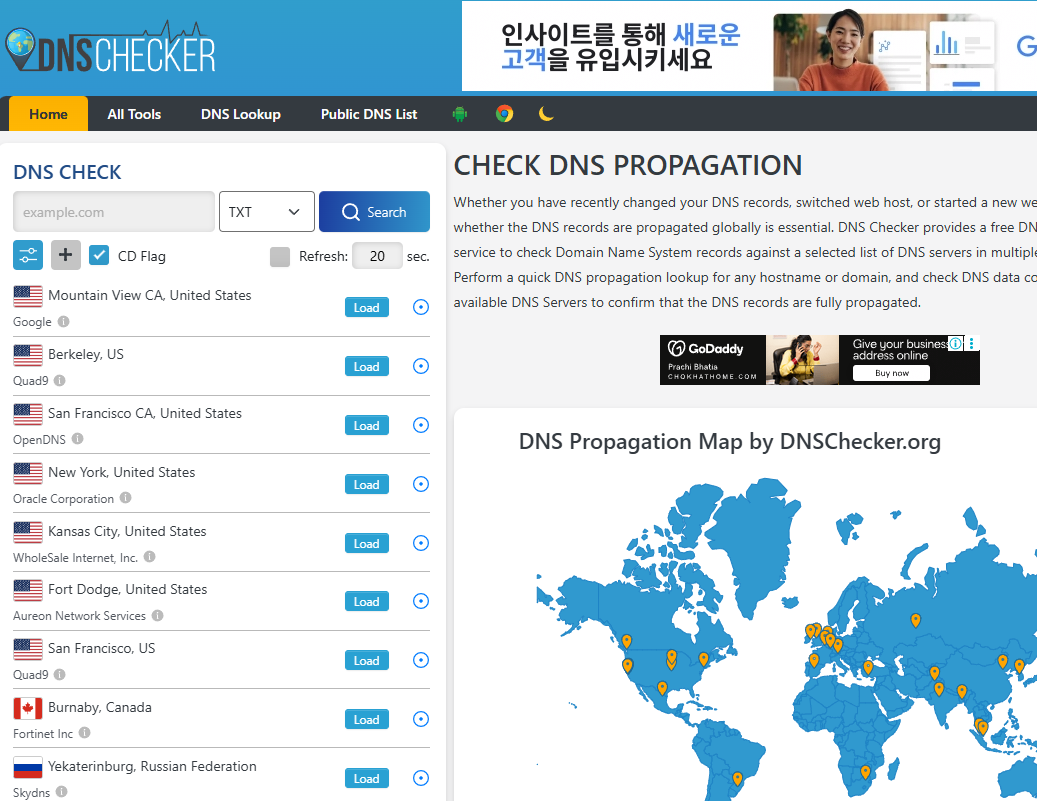Image resolution: width=1037 pixels, height=801 pixels.
Task: Click the target icon for the Burnaby row
Action: [x=421, y=719]
